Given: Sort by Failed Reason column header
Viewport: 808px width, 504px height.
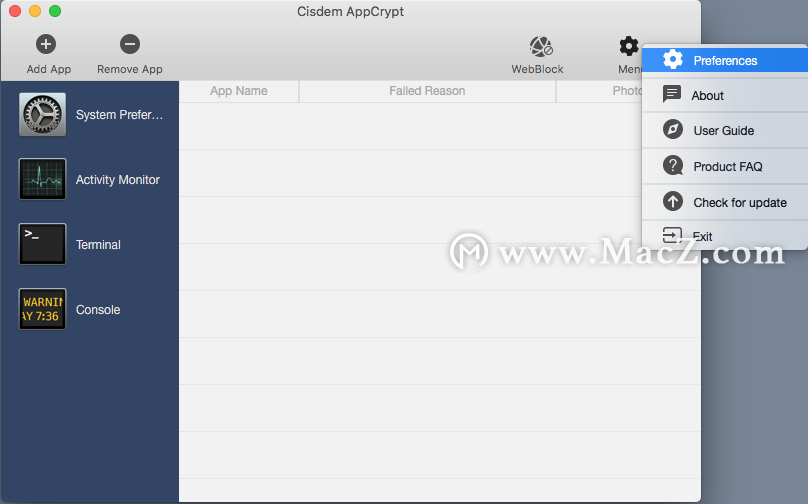Looking at the screenshot, I should point(427,91).
